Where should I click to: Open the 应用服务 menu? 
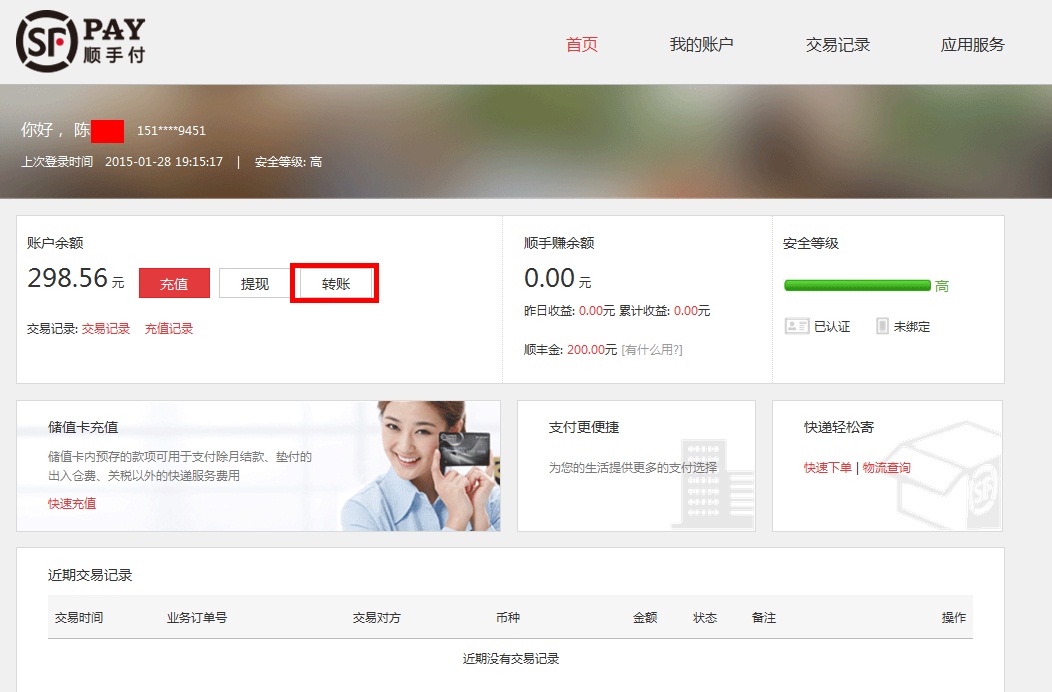(x=972, y=44)
